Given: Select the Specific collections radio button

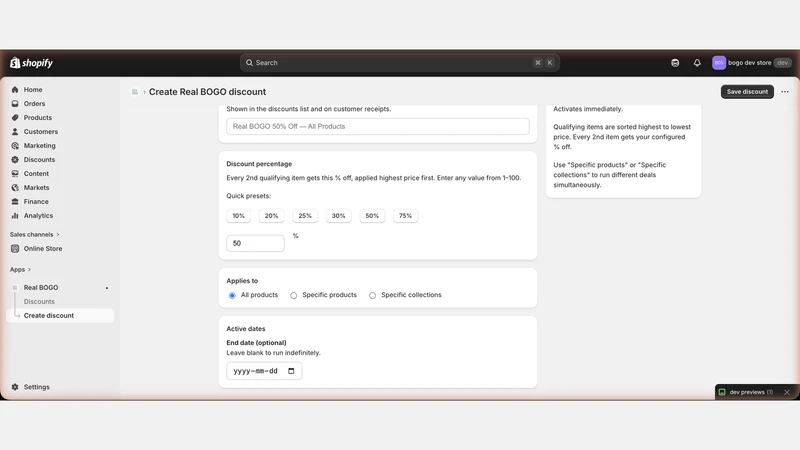Looking at the screenshot, I should [372, 295].
